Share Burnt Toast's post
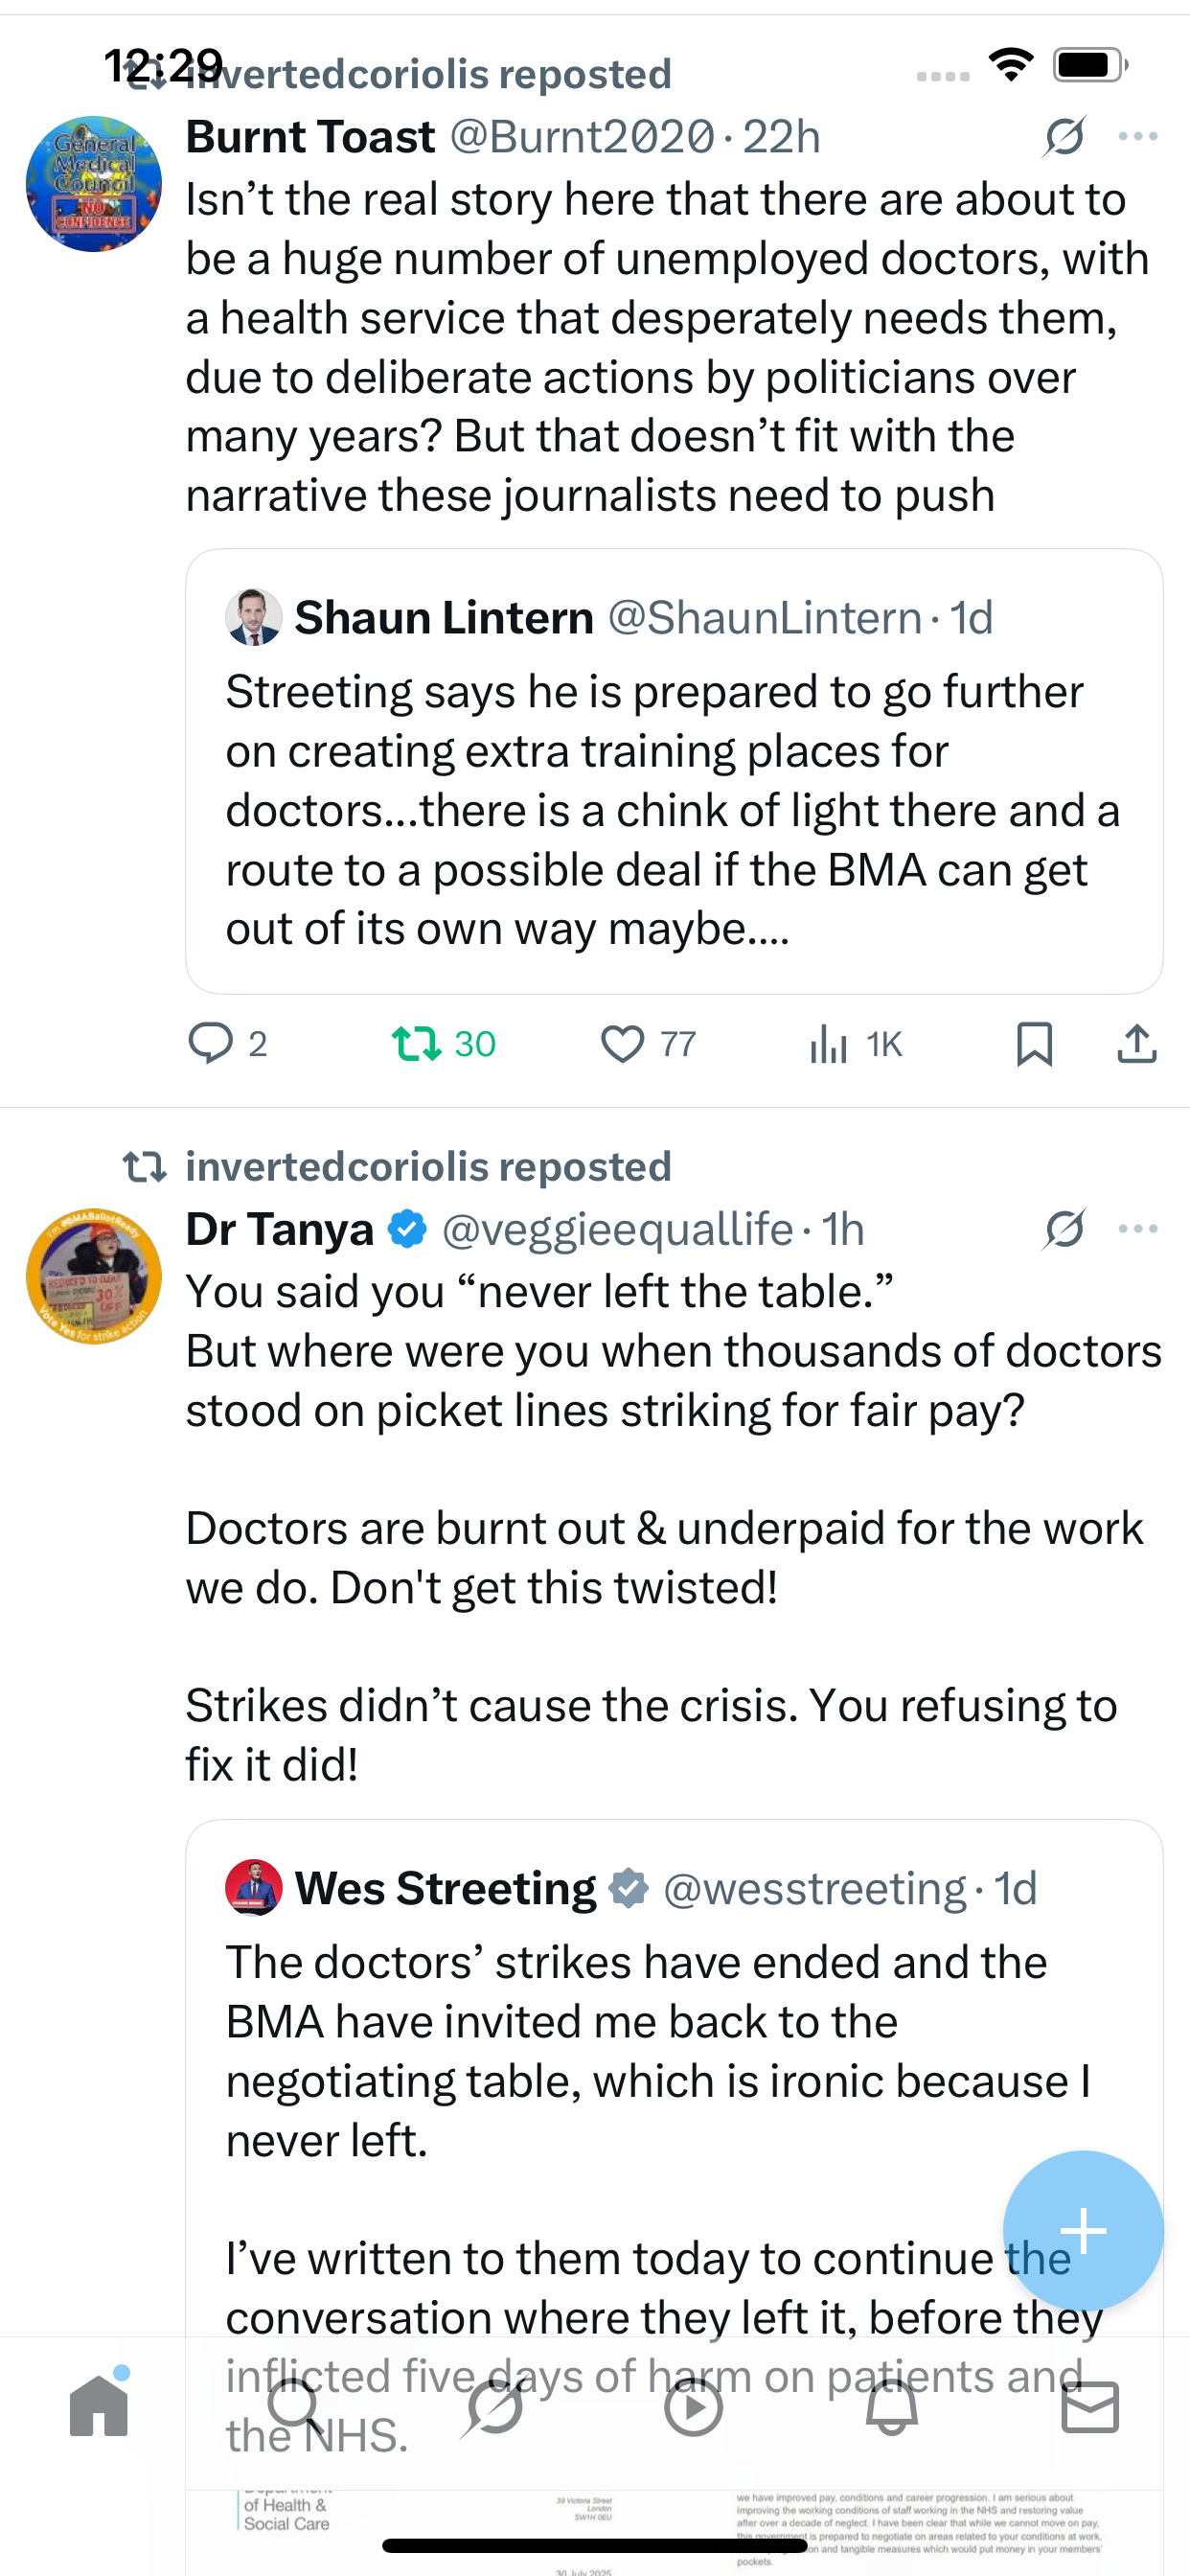The image size is (1190, 2576). (x=1137, y=1043)
